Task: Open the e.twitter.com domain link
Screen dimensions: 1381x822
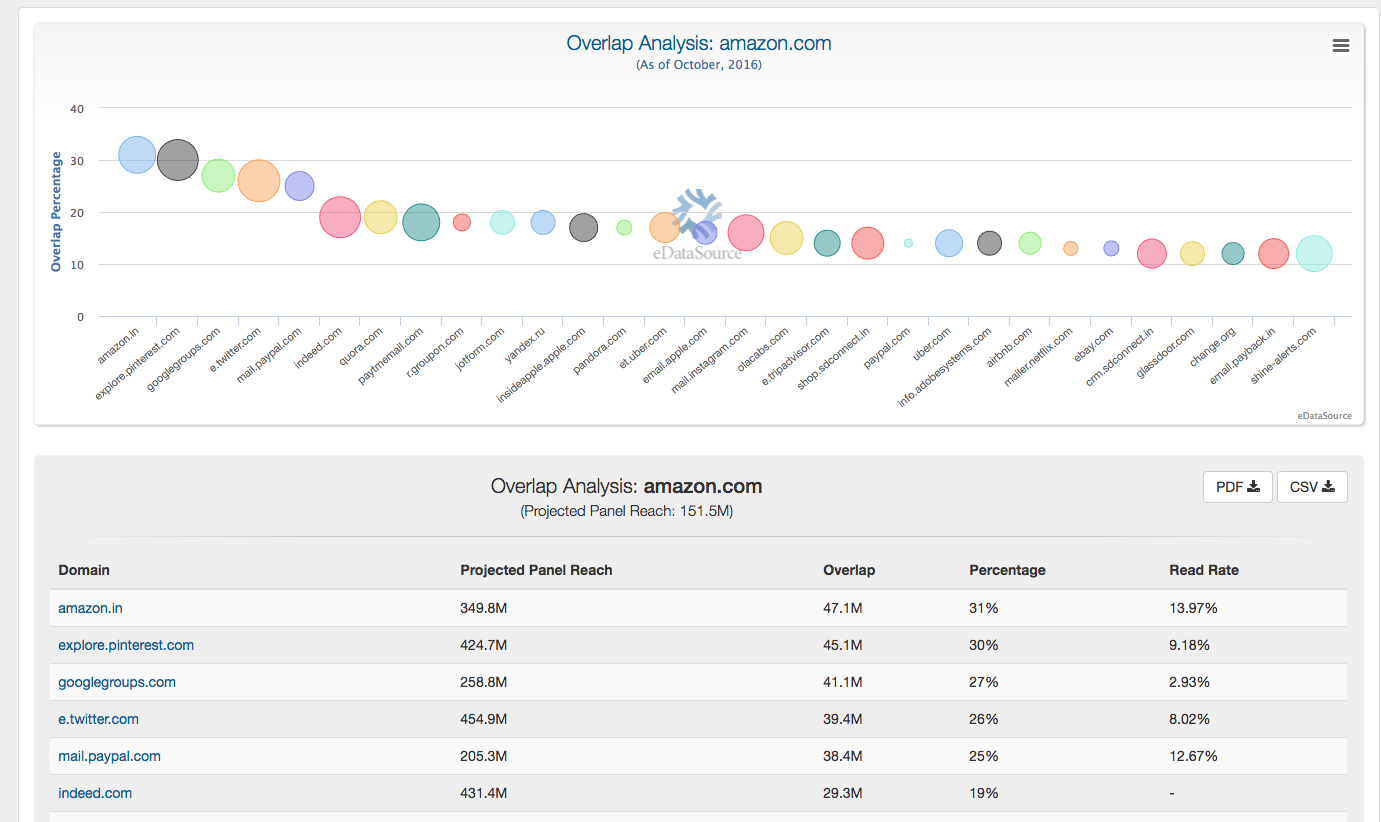Action: [99, 719]
